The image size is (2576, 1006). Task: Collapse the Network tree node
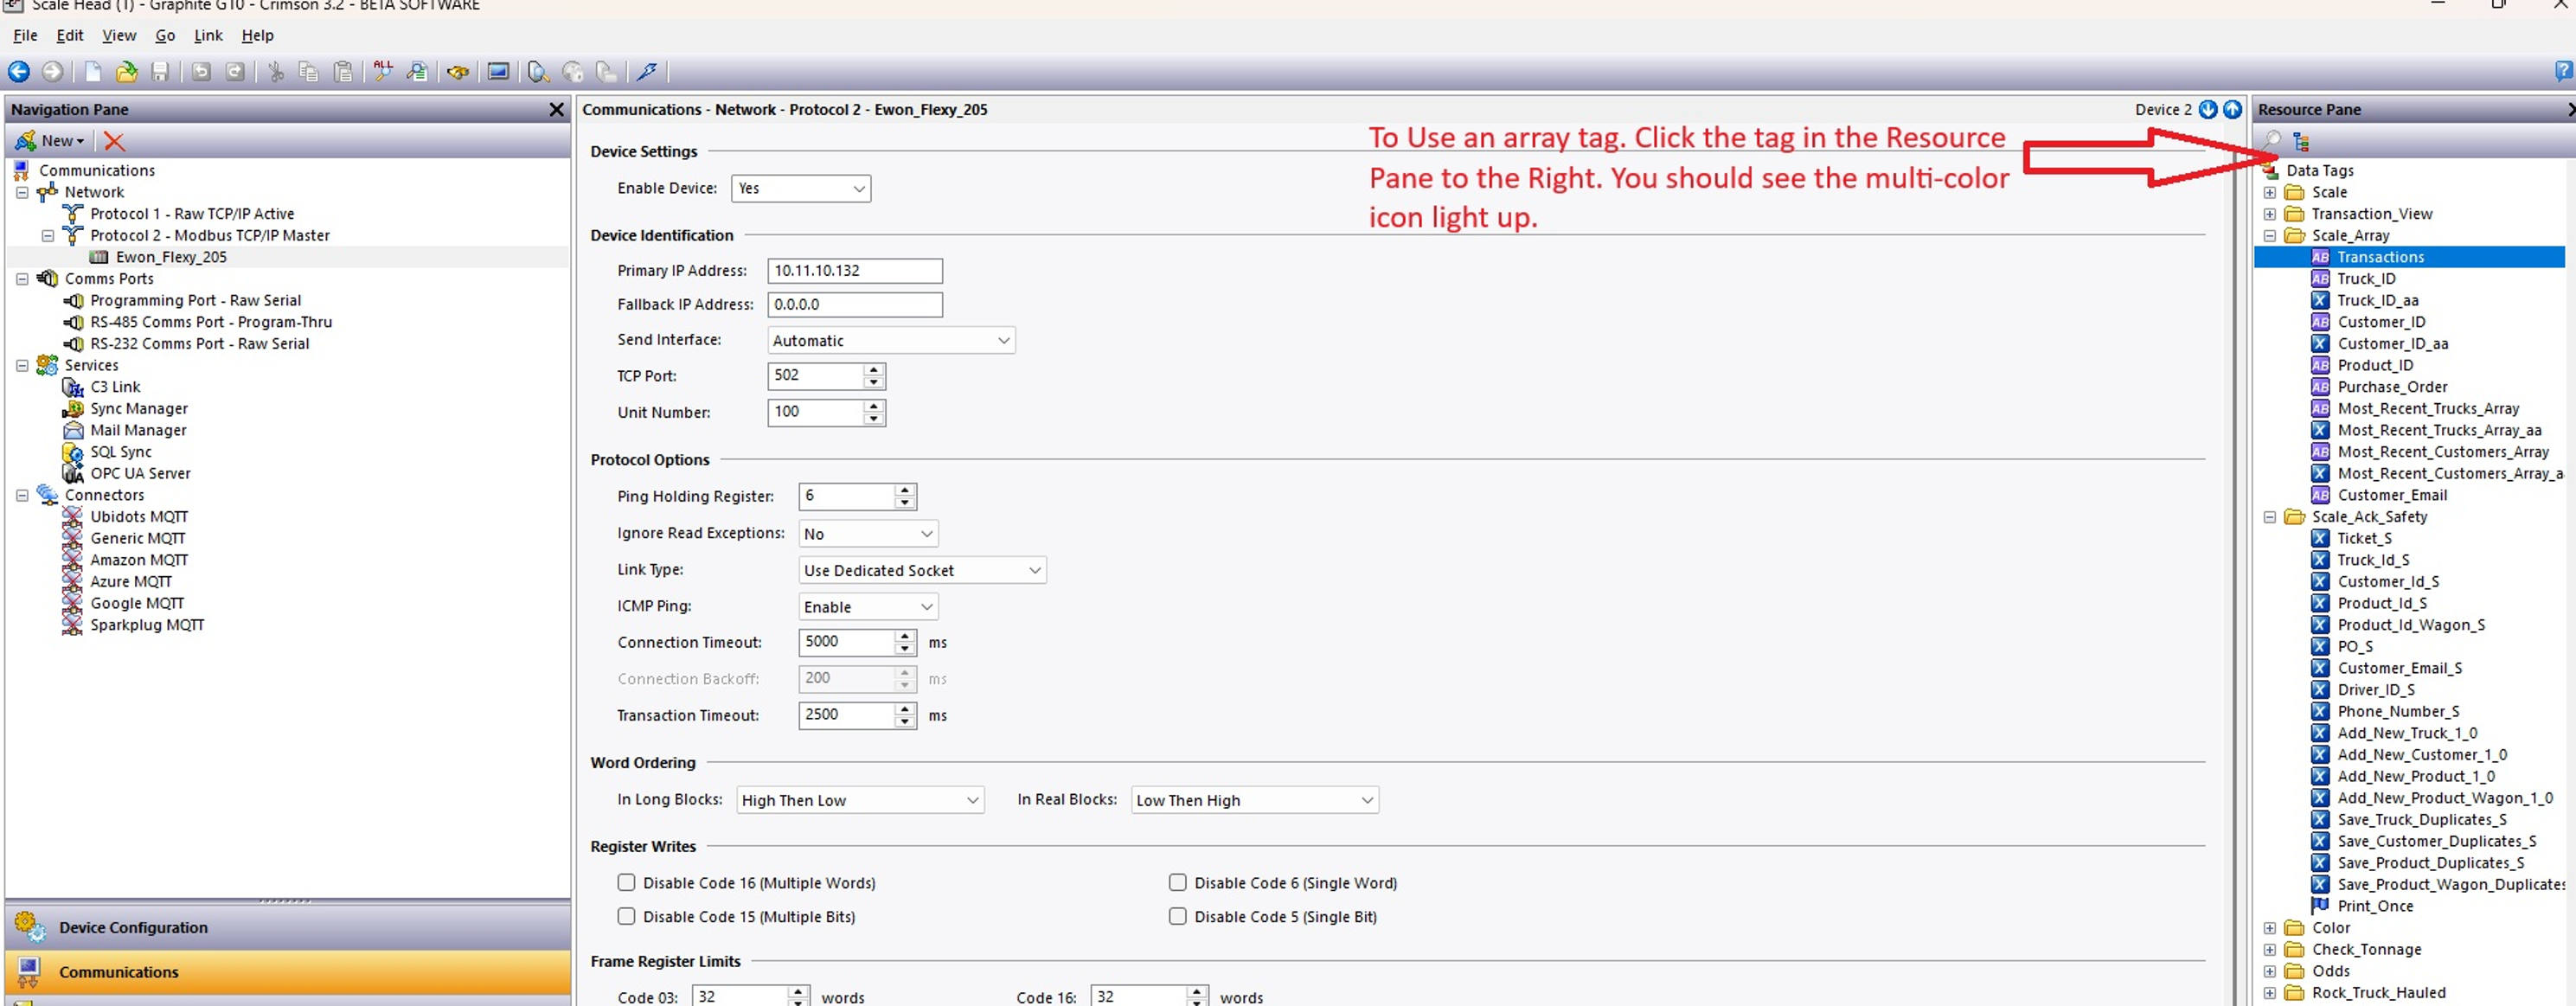[22, 192]
